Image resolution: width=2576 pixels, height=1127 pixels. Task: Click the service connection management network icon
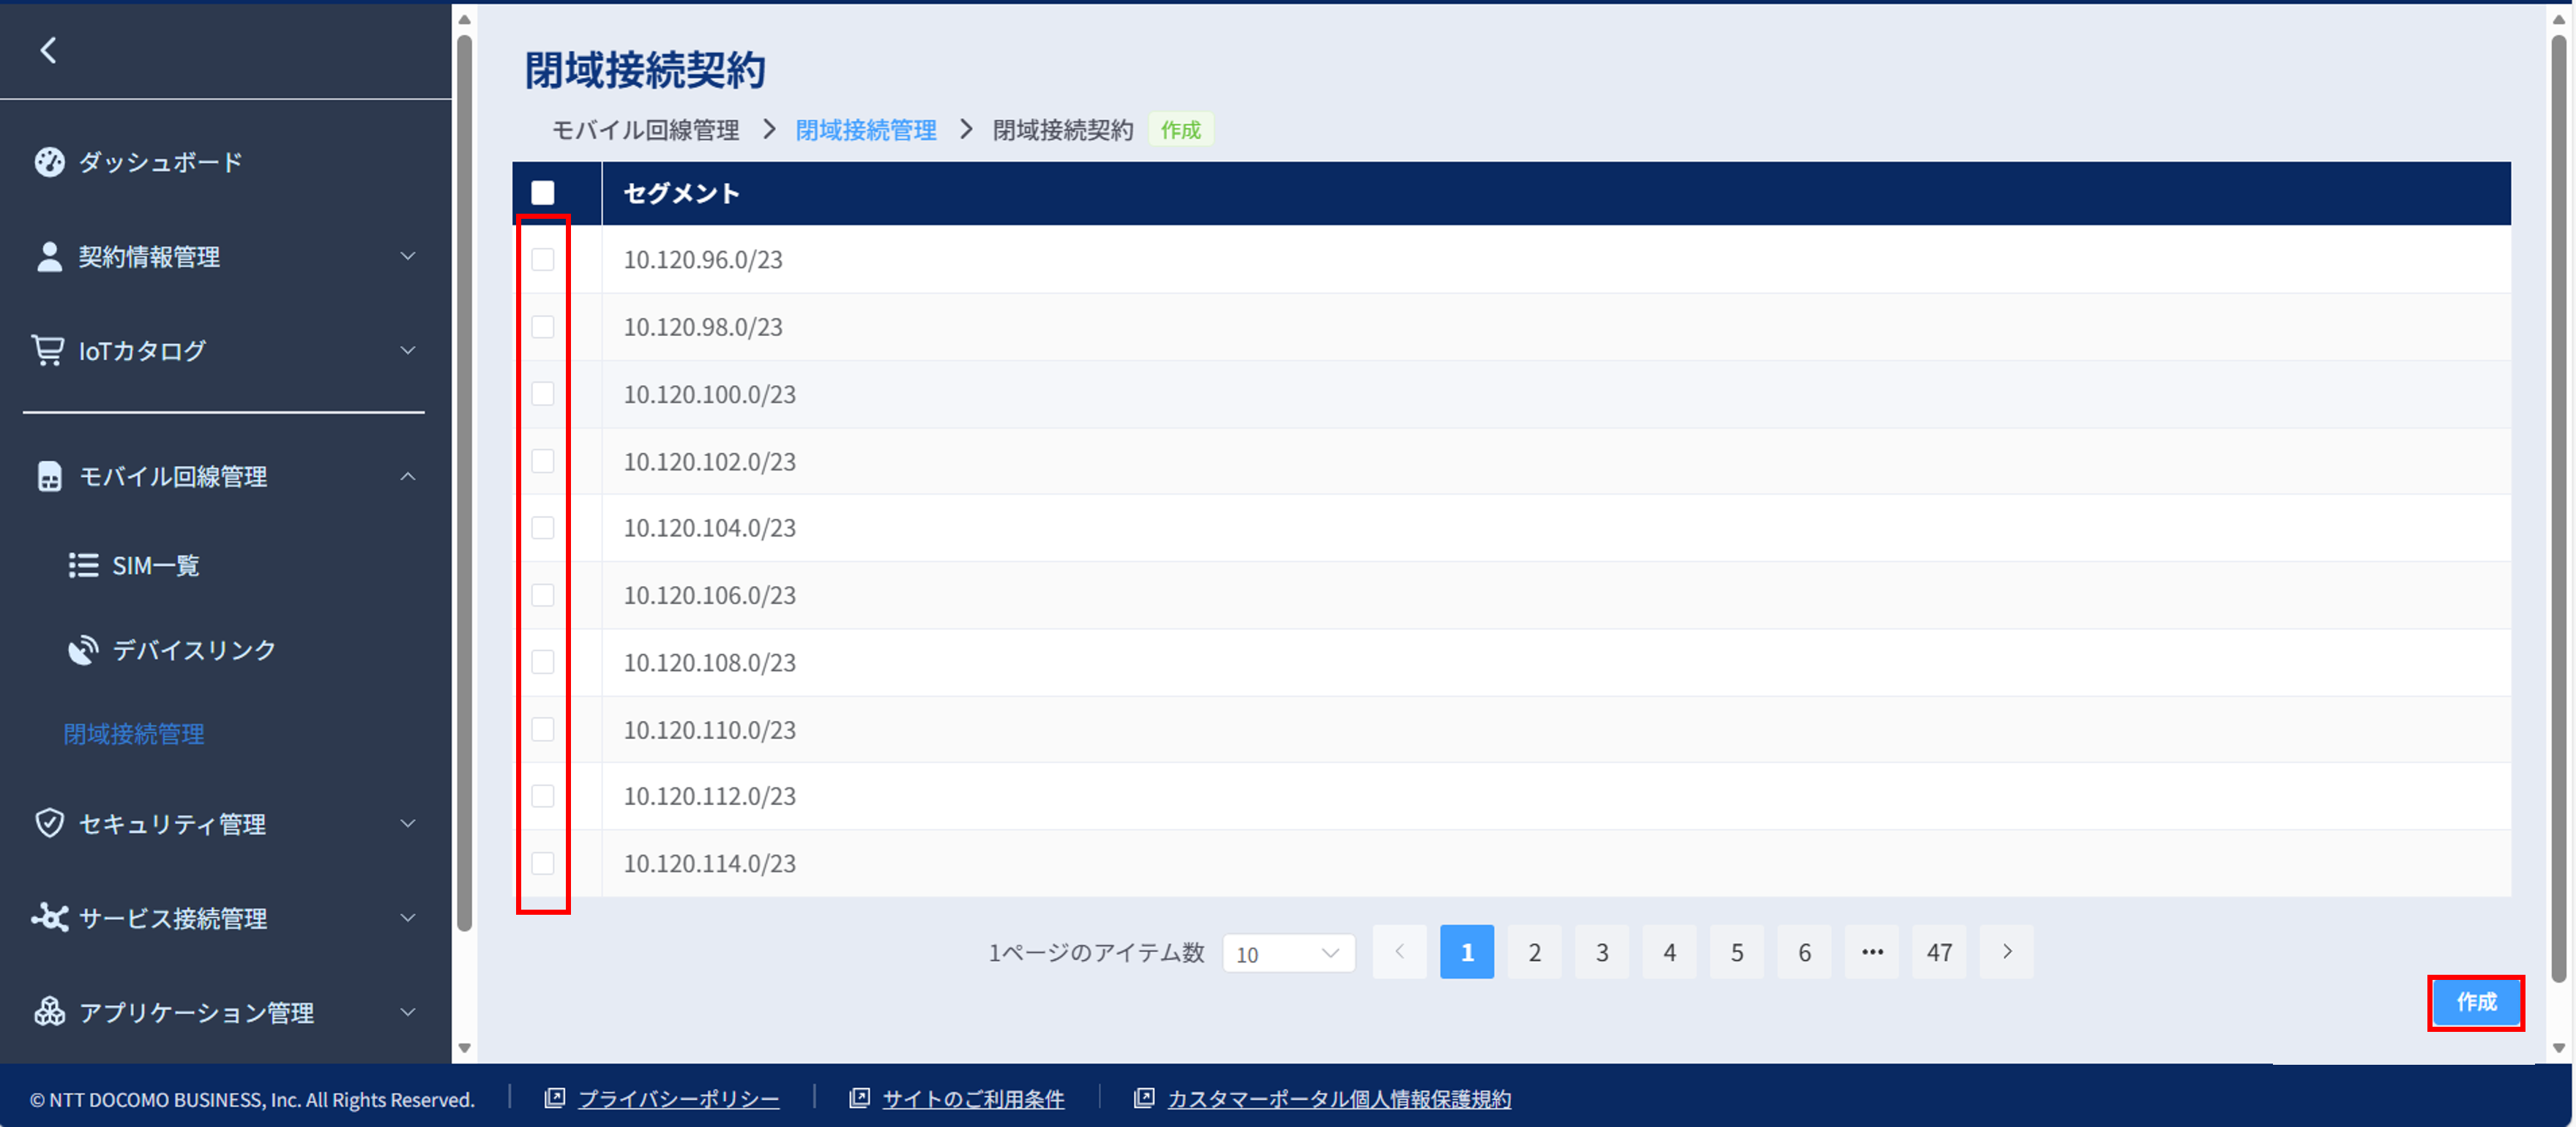pos(49,917)
